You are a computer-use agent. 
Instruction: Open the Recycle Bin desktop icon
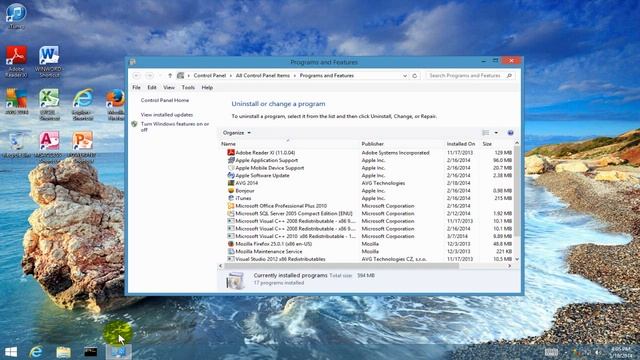coord(16,145)
